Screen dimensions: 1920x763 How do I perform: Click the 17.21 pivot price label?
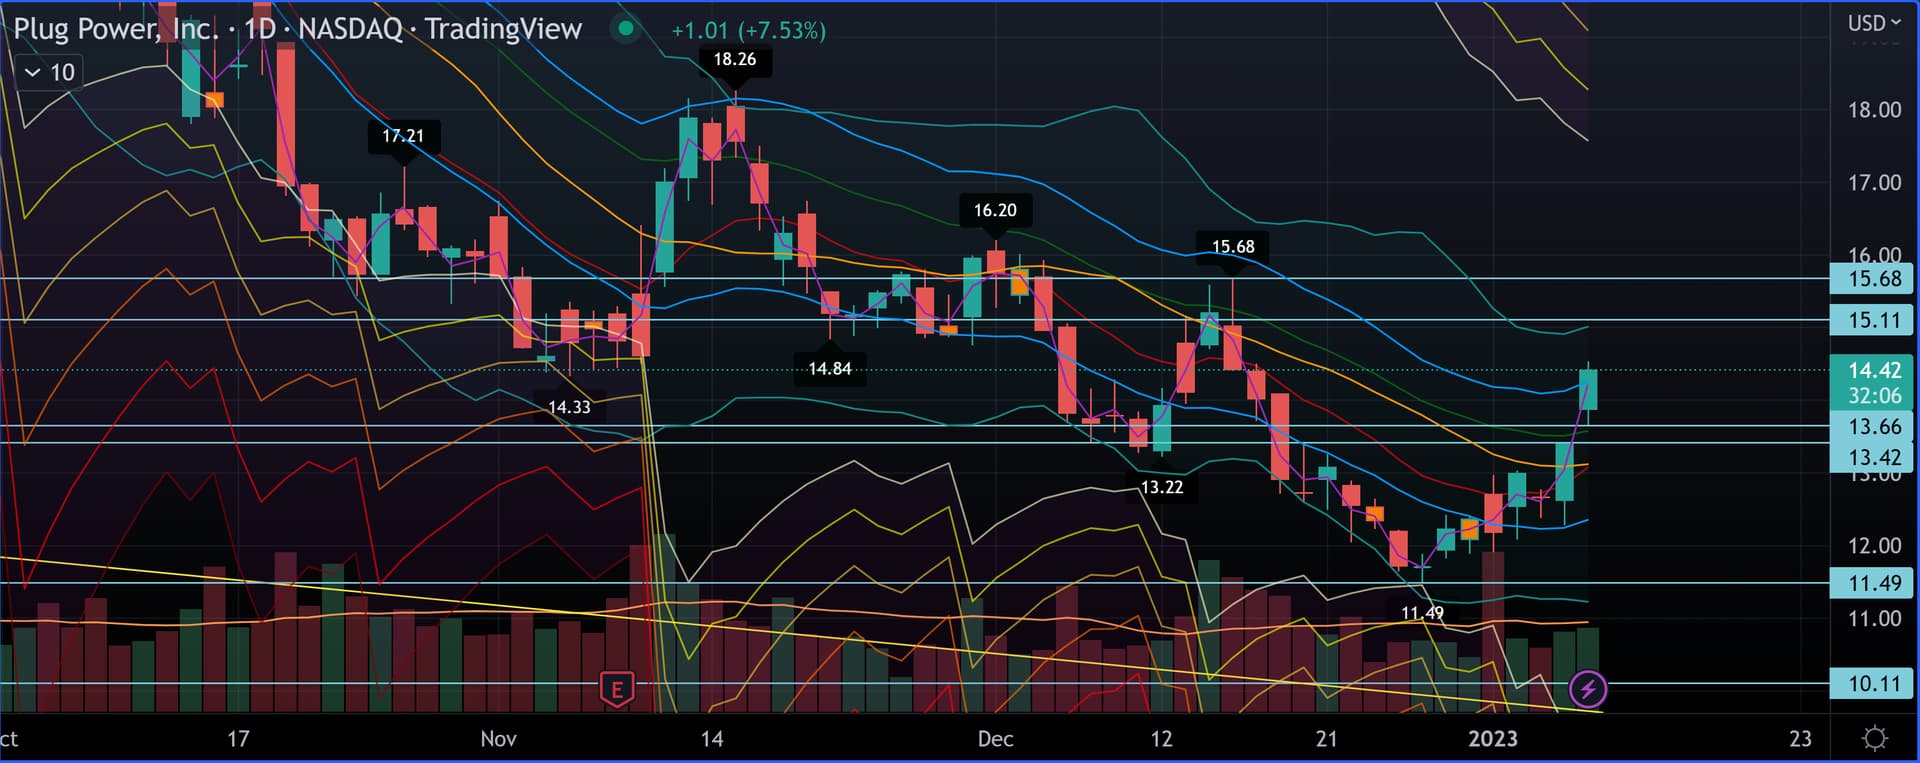pyautogui.click(x=403, y=136)
